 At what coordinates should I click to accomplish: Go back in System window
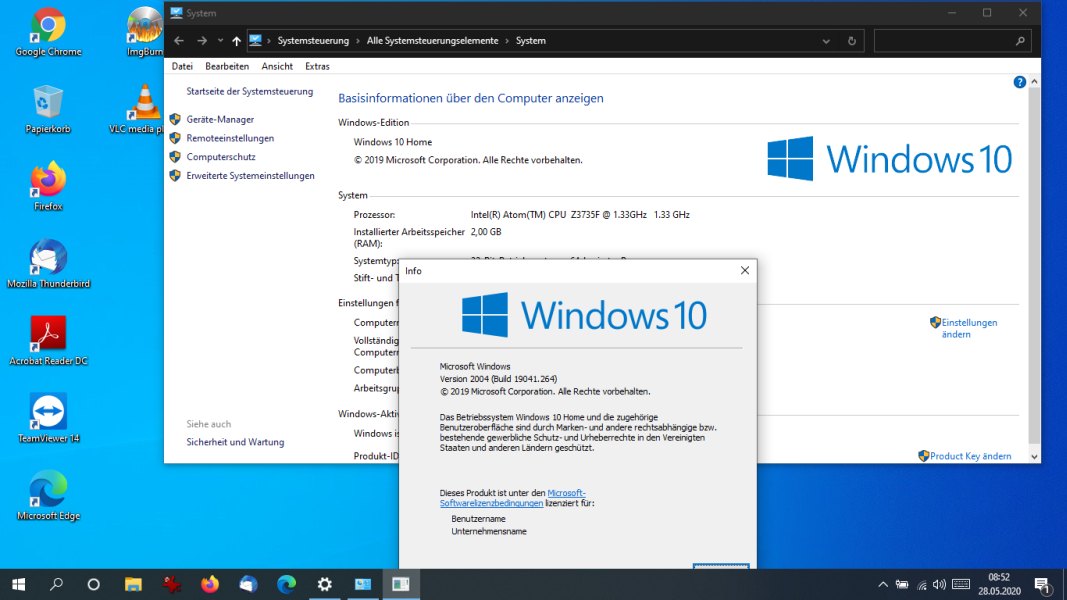[179, 41]
